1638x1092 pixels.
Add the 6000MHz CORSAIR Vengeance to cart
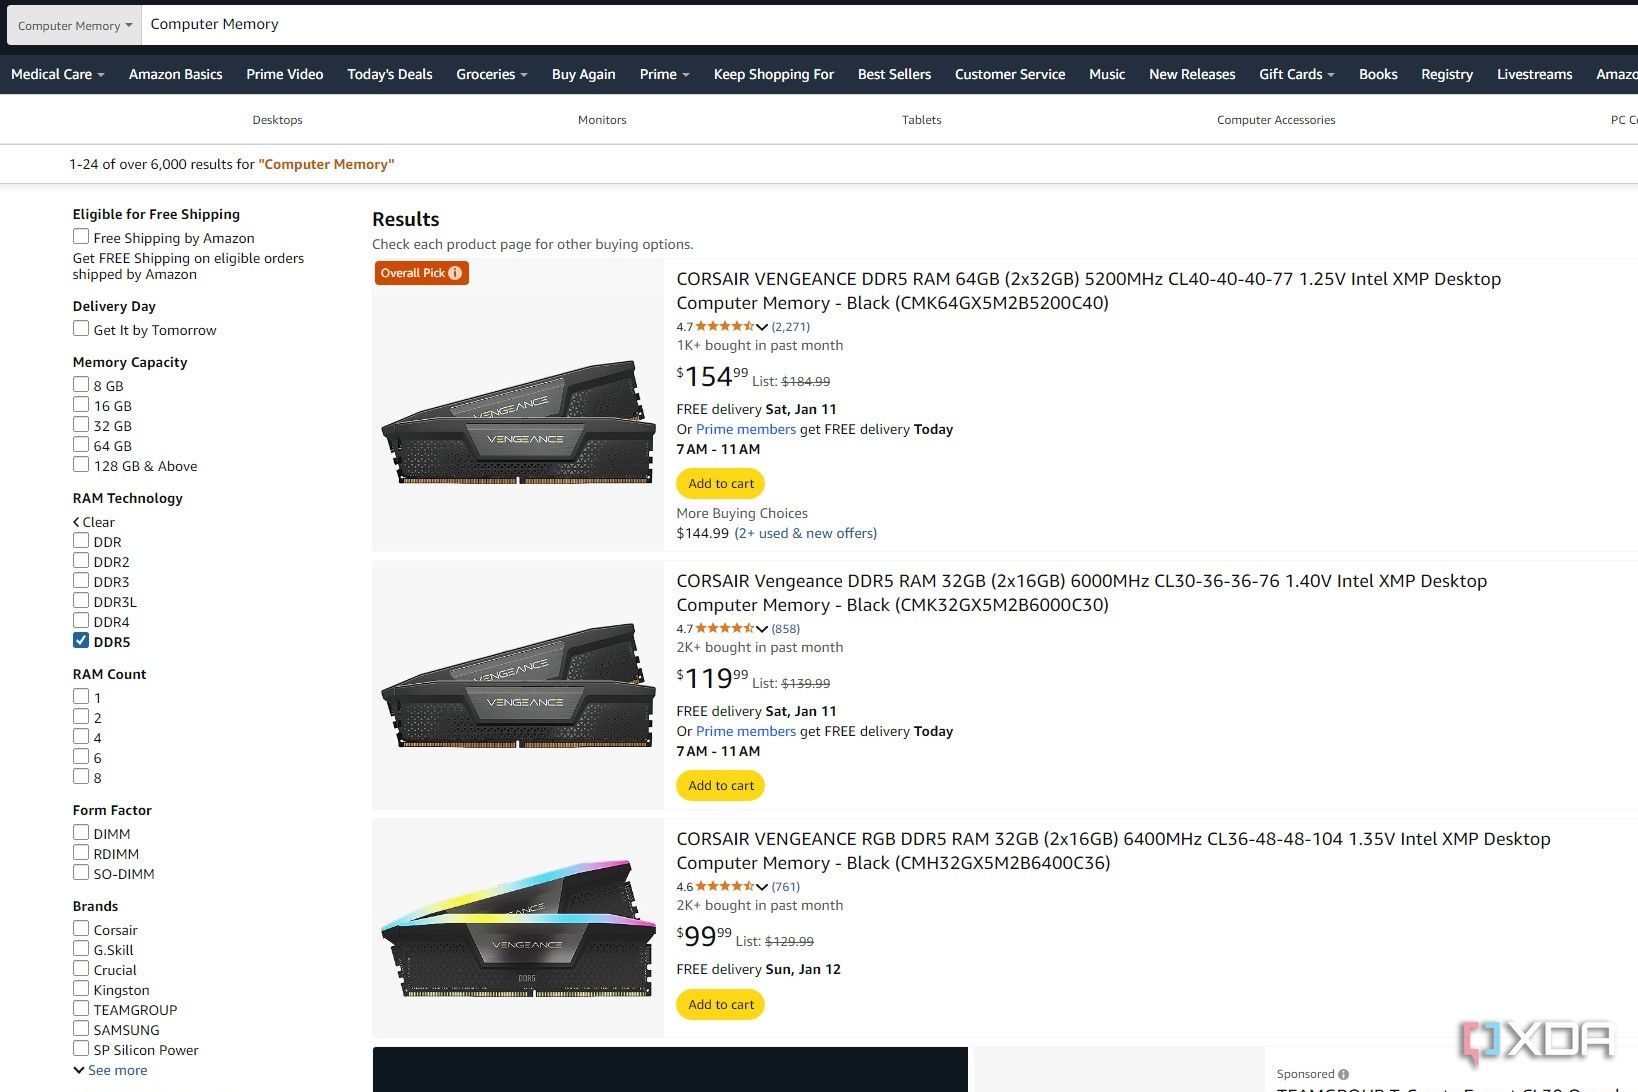(x=721, y=786)
